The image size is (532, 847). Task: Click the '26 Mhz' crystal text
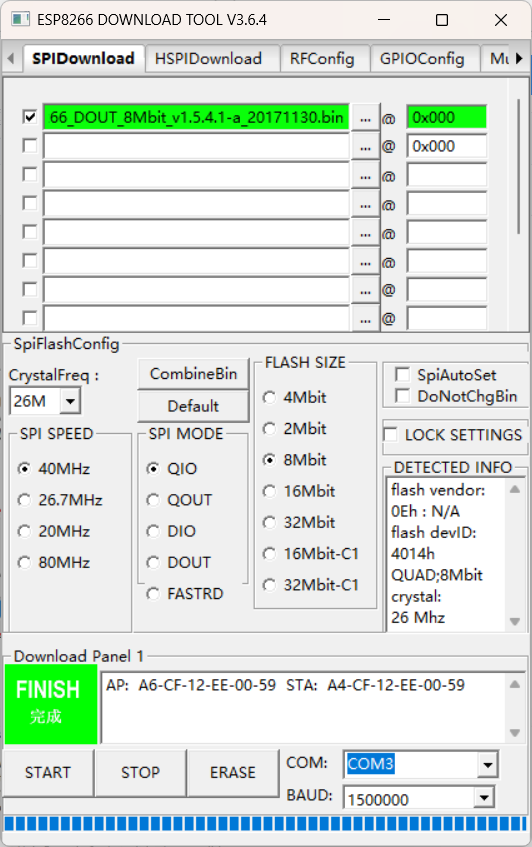[x=418, y=617]
